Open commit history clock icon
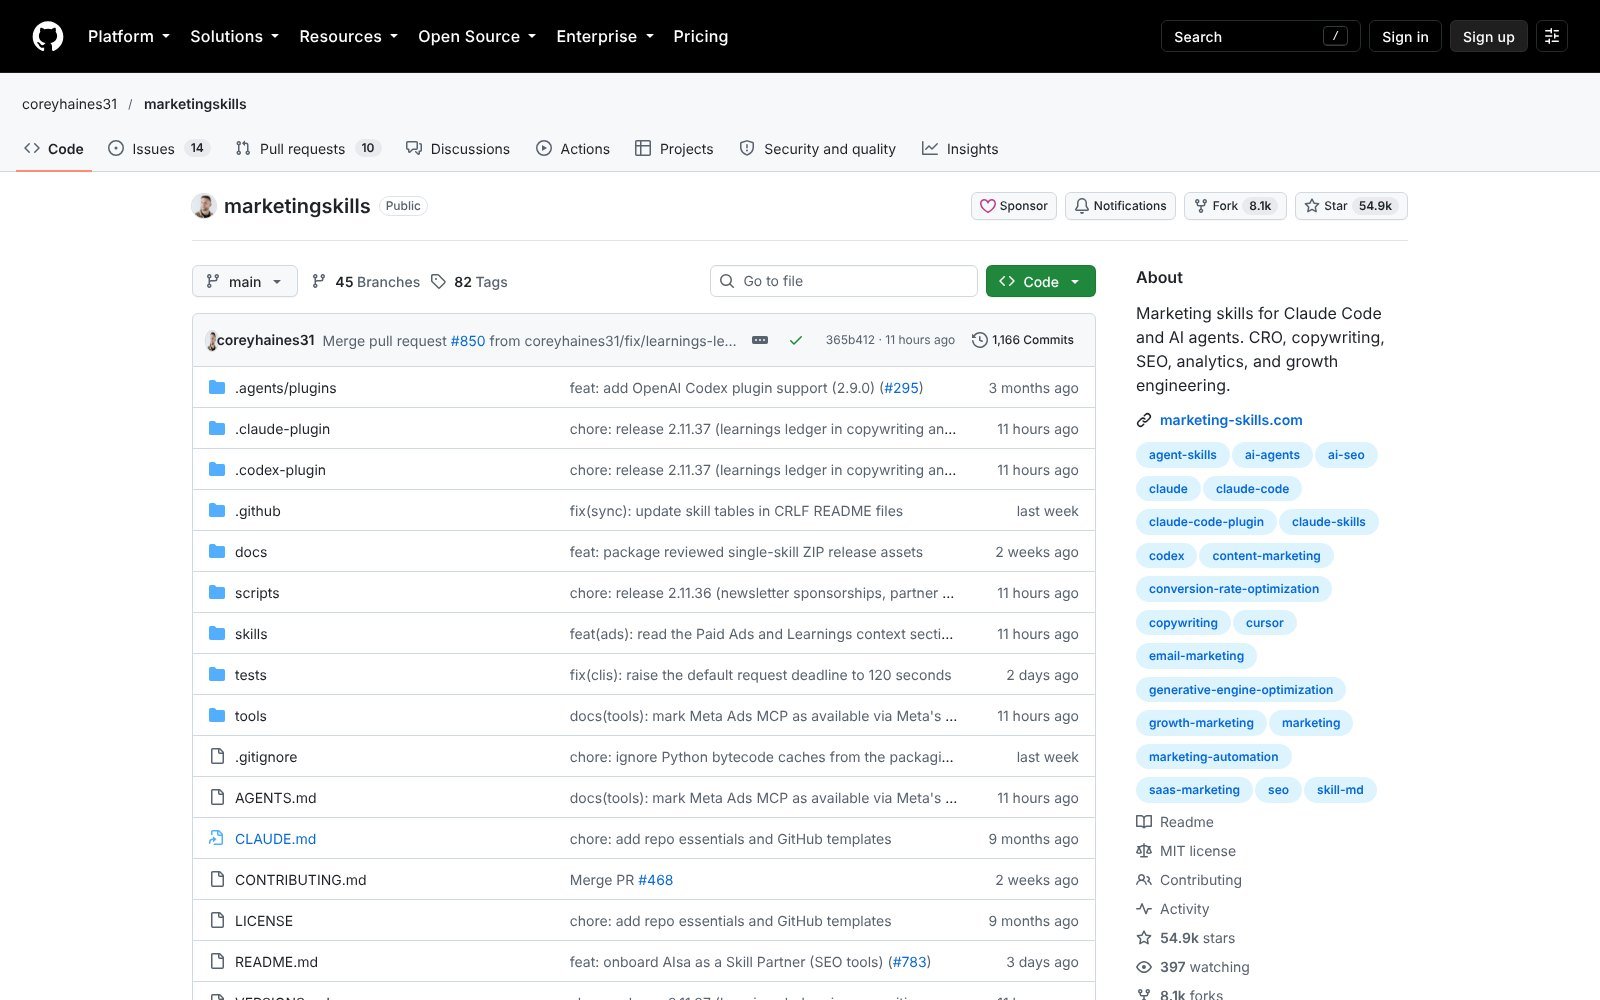 (x=980, y=340)
